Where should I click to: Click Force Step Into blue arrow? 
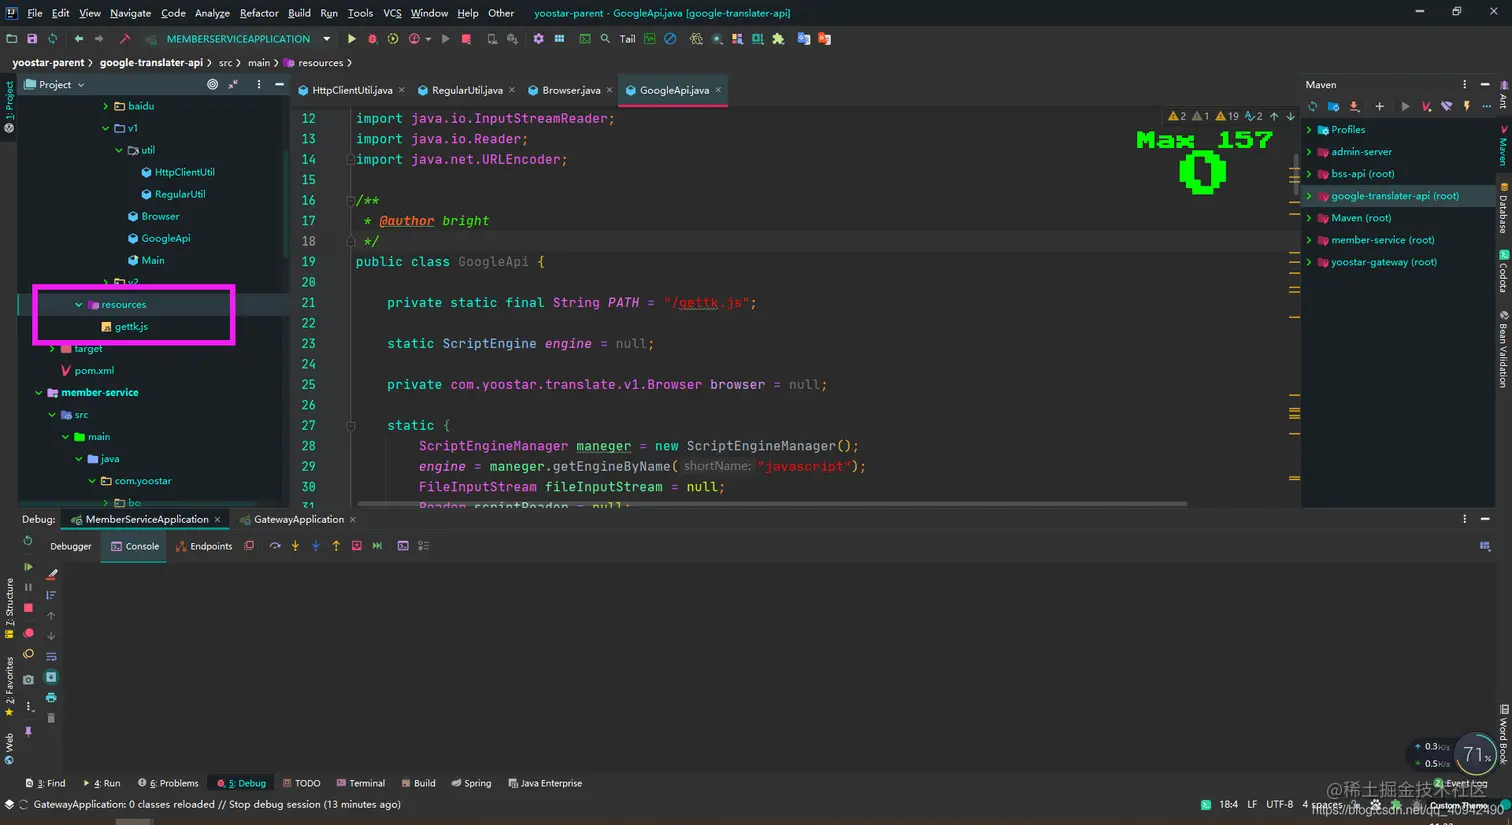click(x=316, y=546)
